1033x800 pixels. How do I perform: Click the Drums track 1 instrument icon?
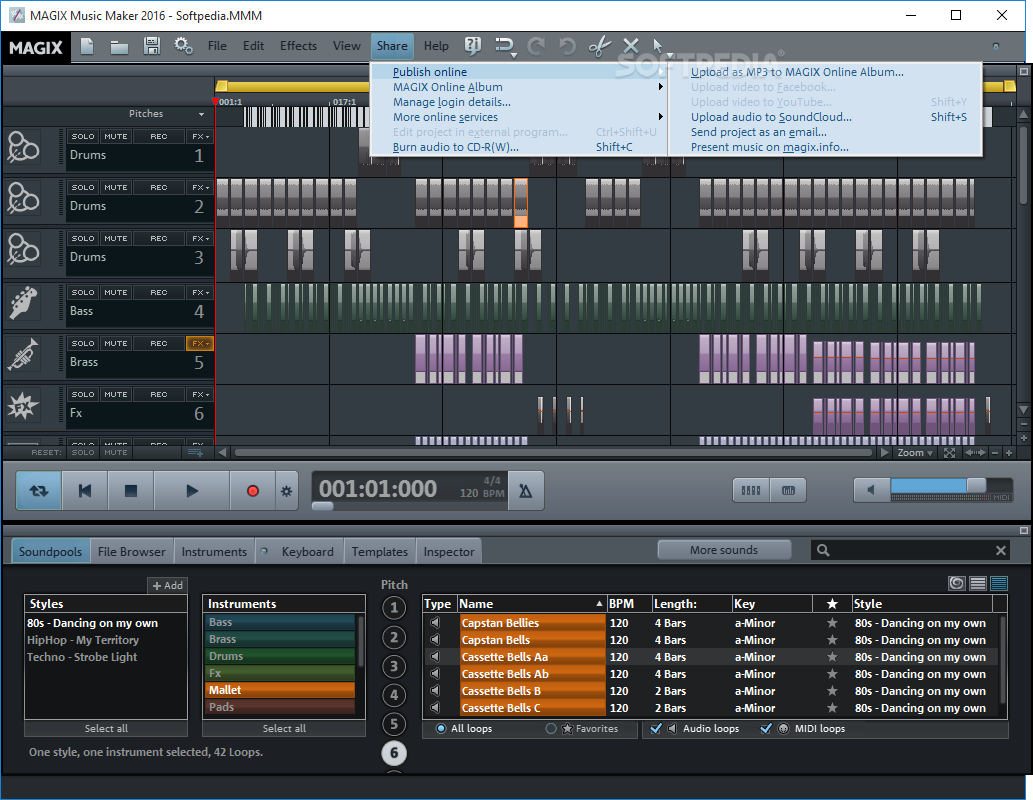click(23, 147)
